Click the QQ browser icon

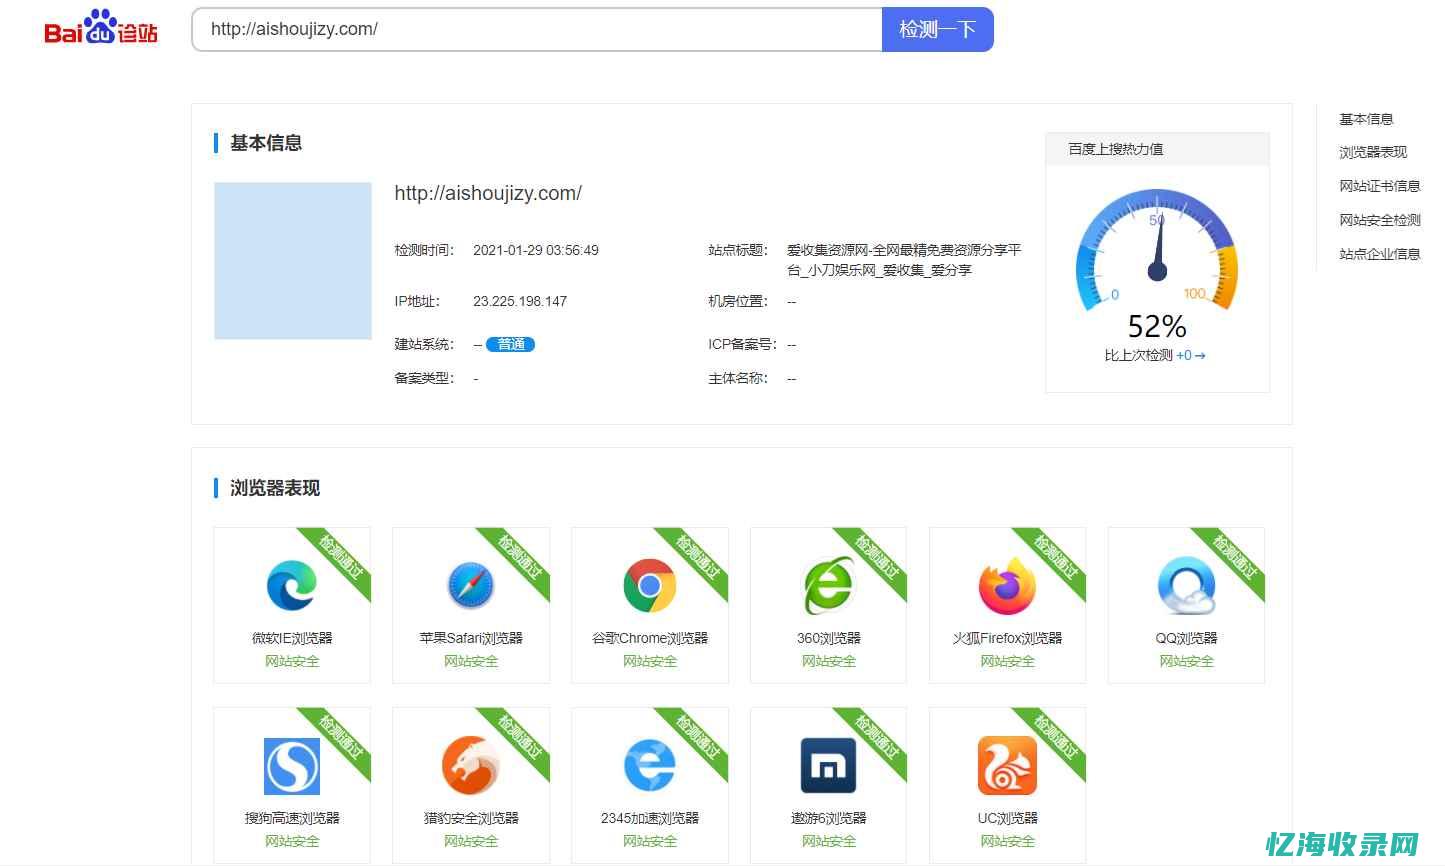pos(1186,586)
